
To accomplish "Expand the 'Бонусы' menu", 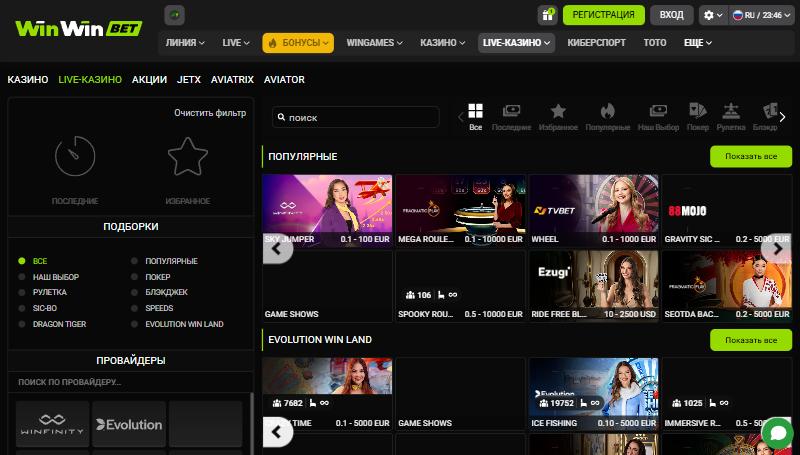I will 298,43.
